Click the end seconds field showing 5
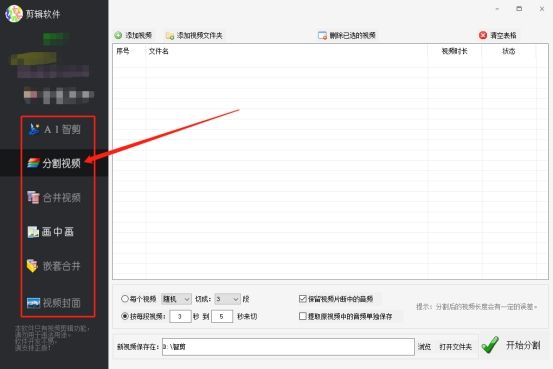 coord(222,316)
